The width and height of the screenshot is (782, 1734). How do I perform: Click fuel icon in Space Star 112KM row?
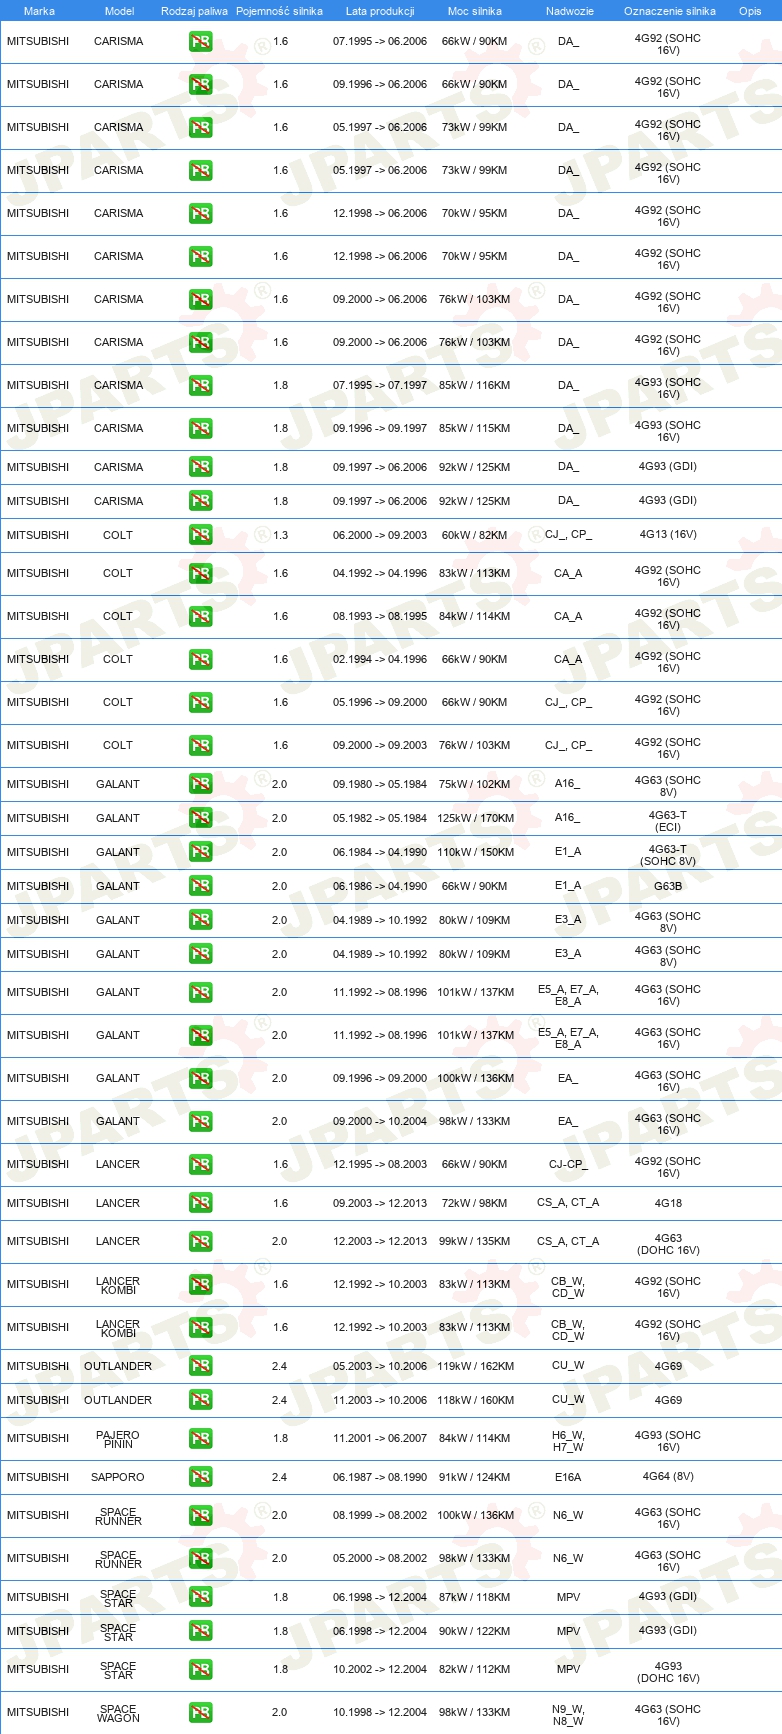tap(200, 1670)
